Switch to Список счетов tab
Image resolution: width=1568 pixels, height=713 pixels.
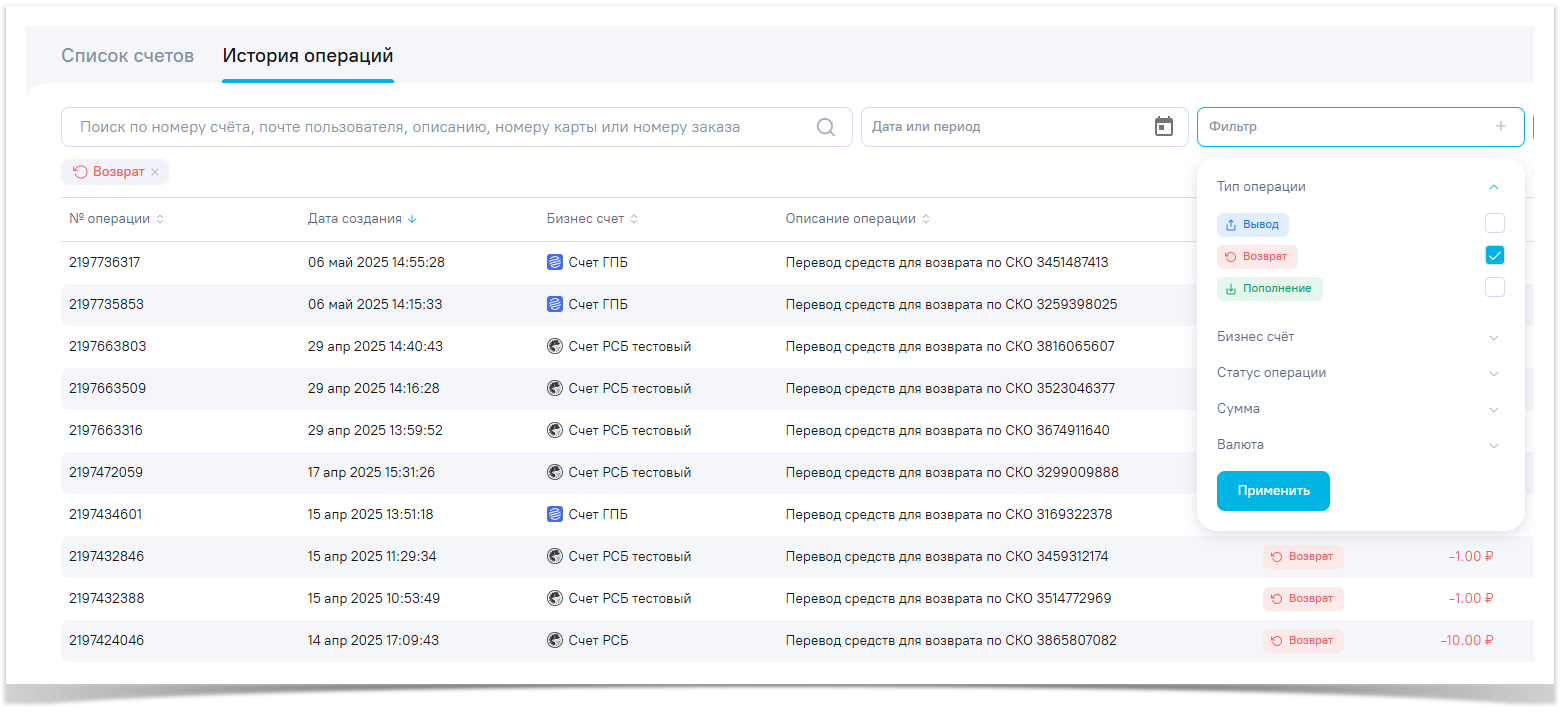(127, 56)
